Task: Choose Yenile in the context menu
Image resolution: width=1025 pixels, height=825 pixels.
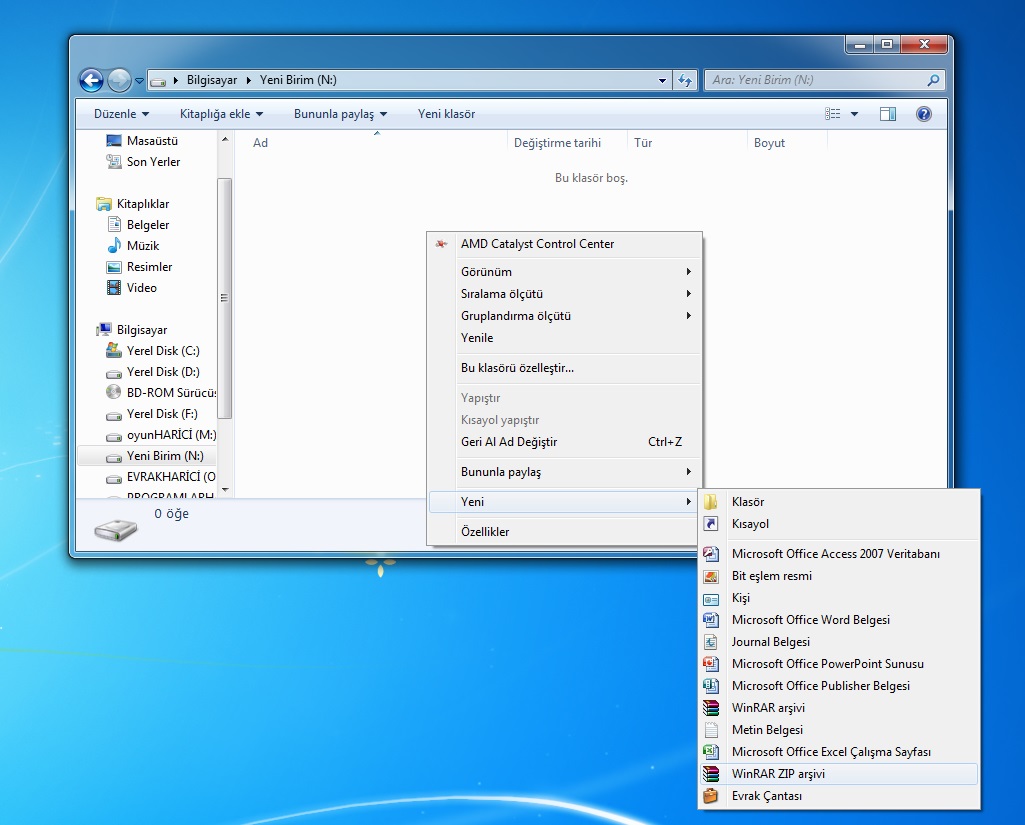Action: [x=565, y=338]
